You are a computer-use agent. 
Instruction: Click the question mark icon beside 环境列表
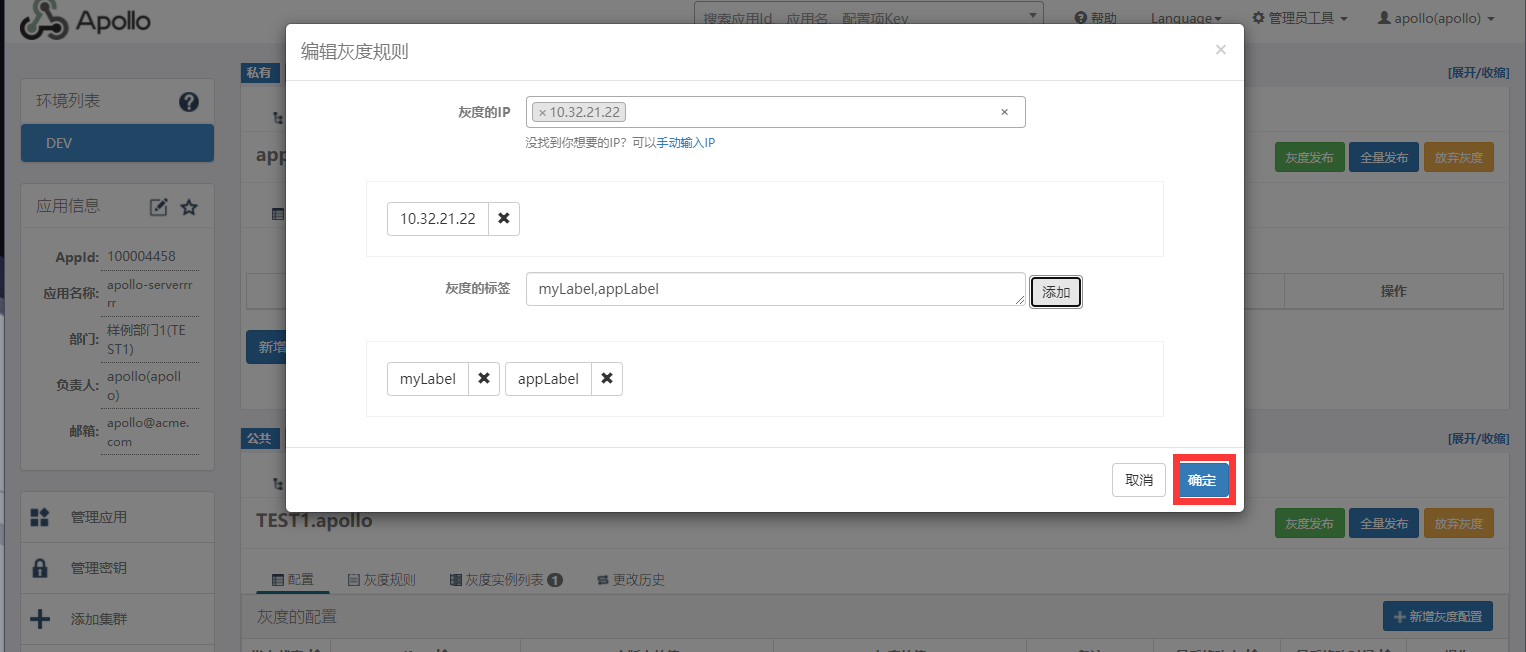pyautogui.click(x=188, y=100)
